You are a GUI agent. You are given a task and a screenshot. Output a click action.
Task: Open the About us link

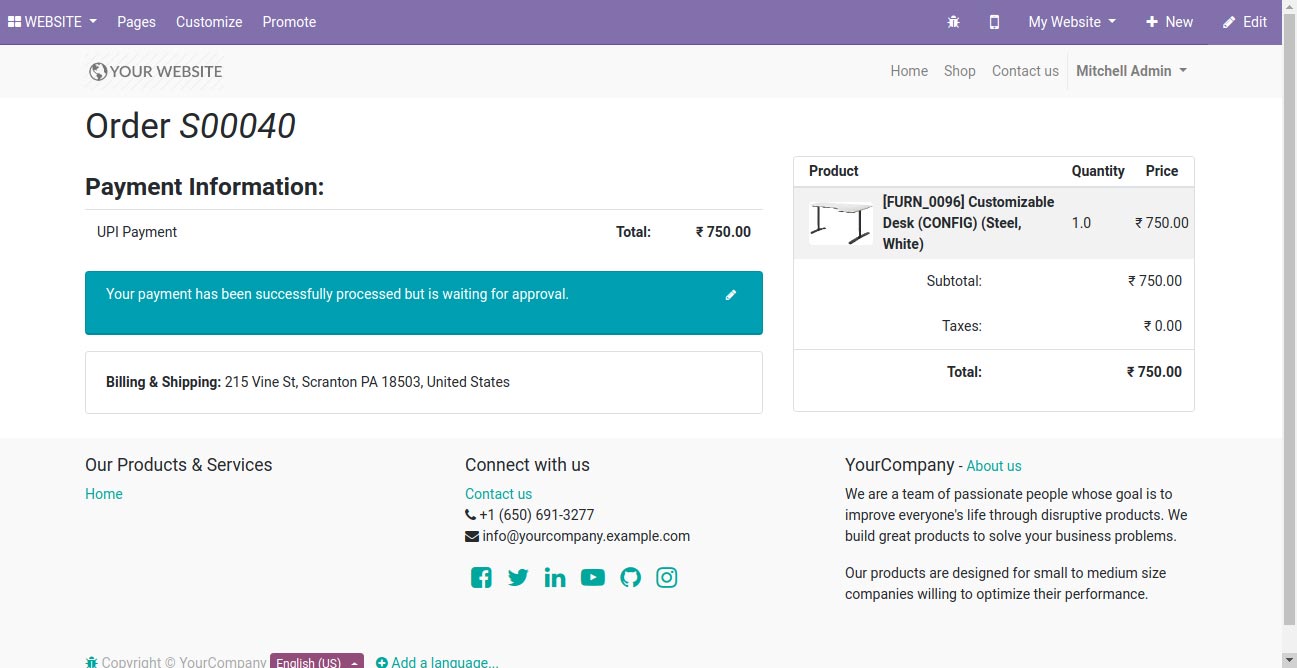coord(994,466)
